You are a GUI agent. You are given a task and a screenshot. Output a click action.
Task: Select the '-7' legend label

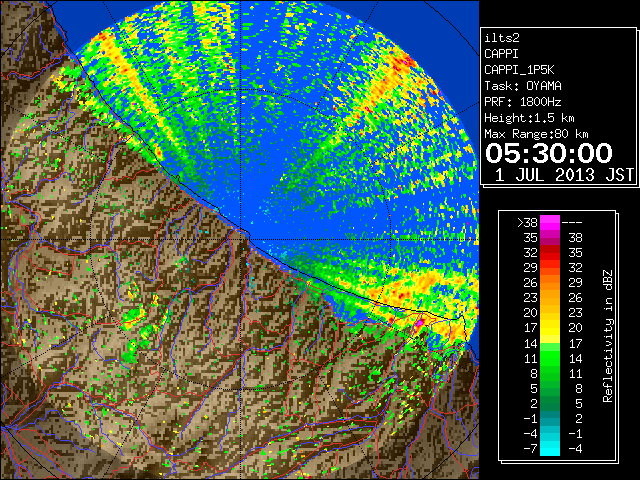pyautogui.click(x=531, y=449)
